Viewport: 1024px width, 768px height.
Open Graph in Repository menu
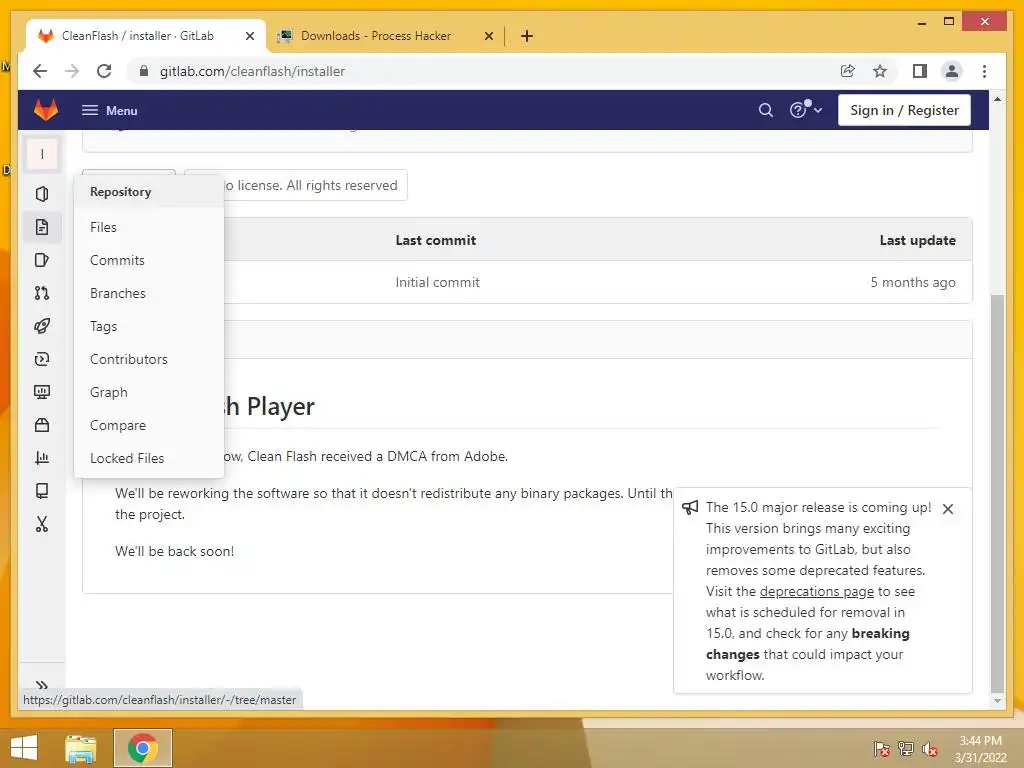tap(108, 392)
